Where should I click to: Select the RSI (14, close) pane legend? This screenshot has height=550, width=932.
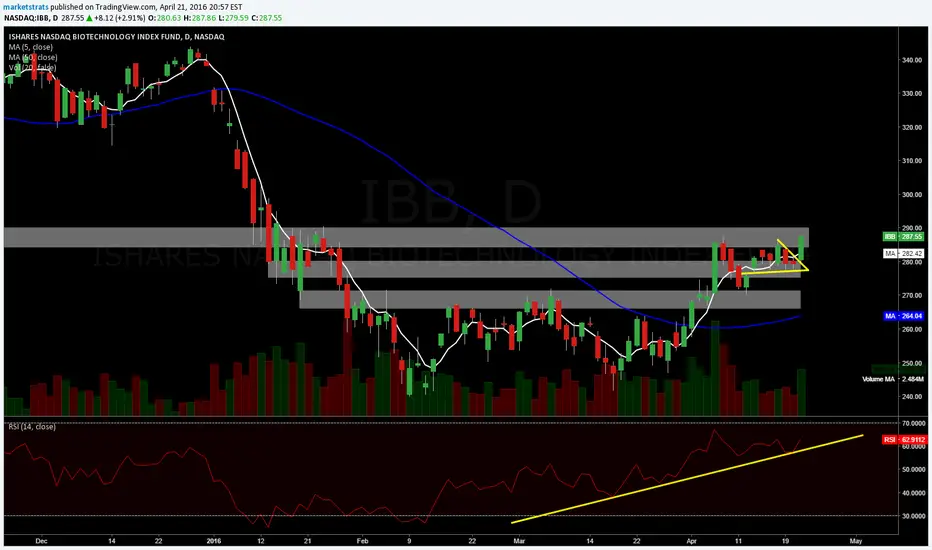coord(32,427)
